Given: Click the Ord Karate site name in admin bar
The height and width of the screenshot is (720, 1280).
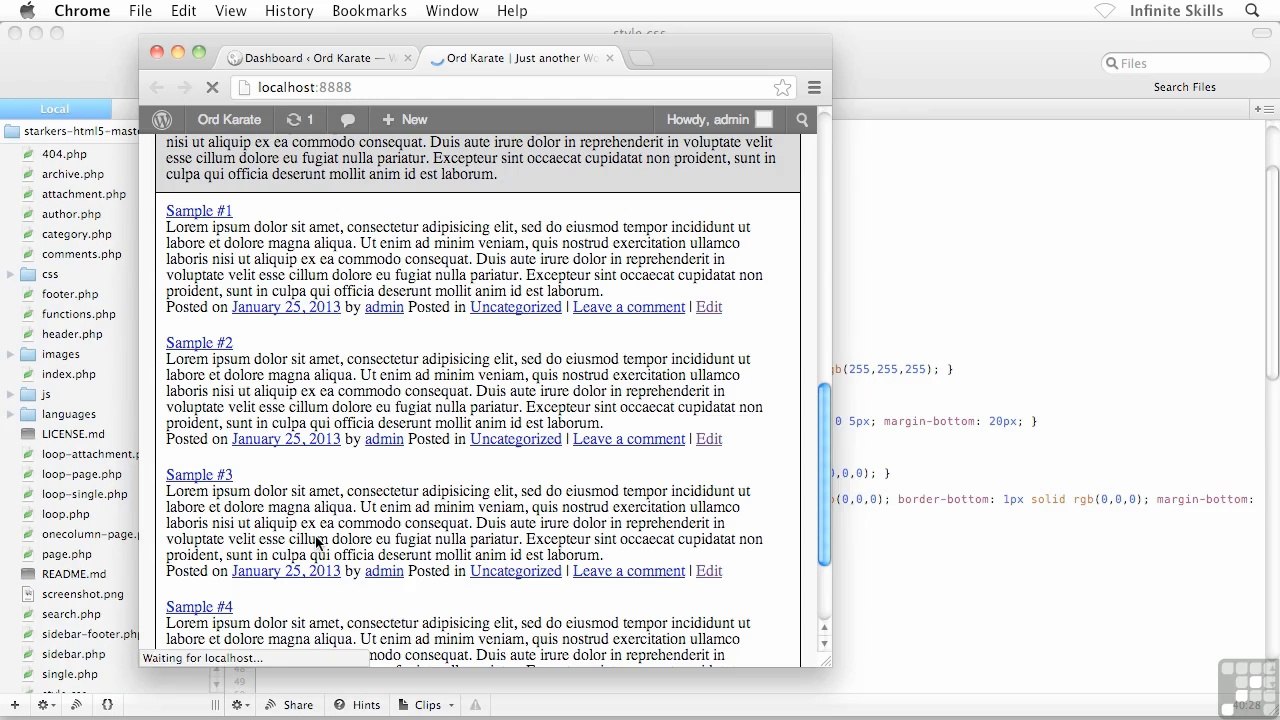Looking at the screenshot, I should [x=229, y=120].
